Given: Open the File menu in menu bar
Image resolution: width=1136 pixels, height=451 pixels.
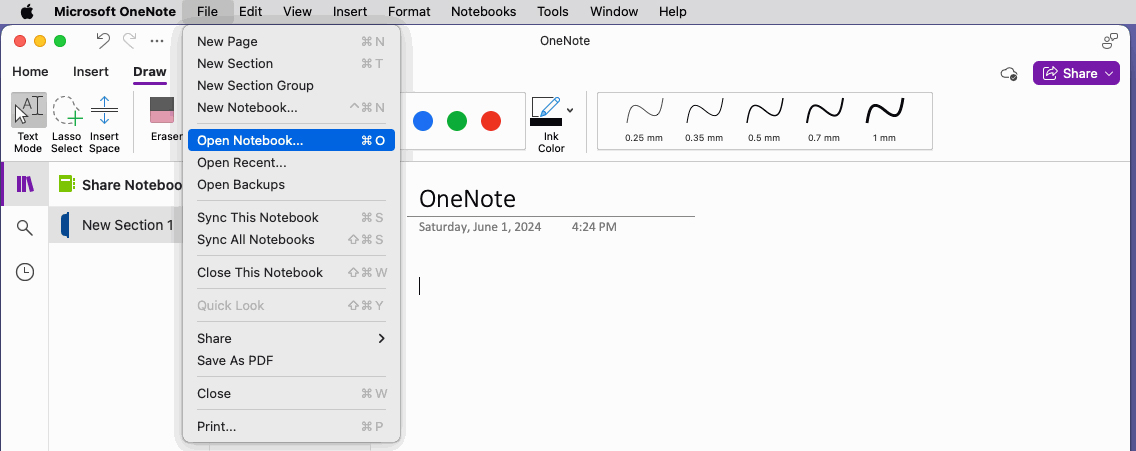Looking at the screenshot, I should tap(207, 12).
